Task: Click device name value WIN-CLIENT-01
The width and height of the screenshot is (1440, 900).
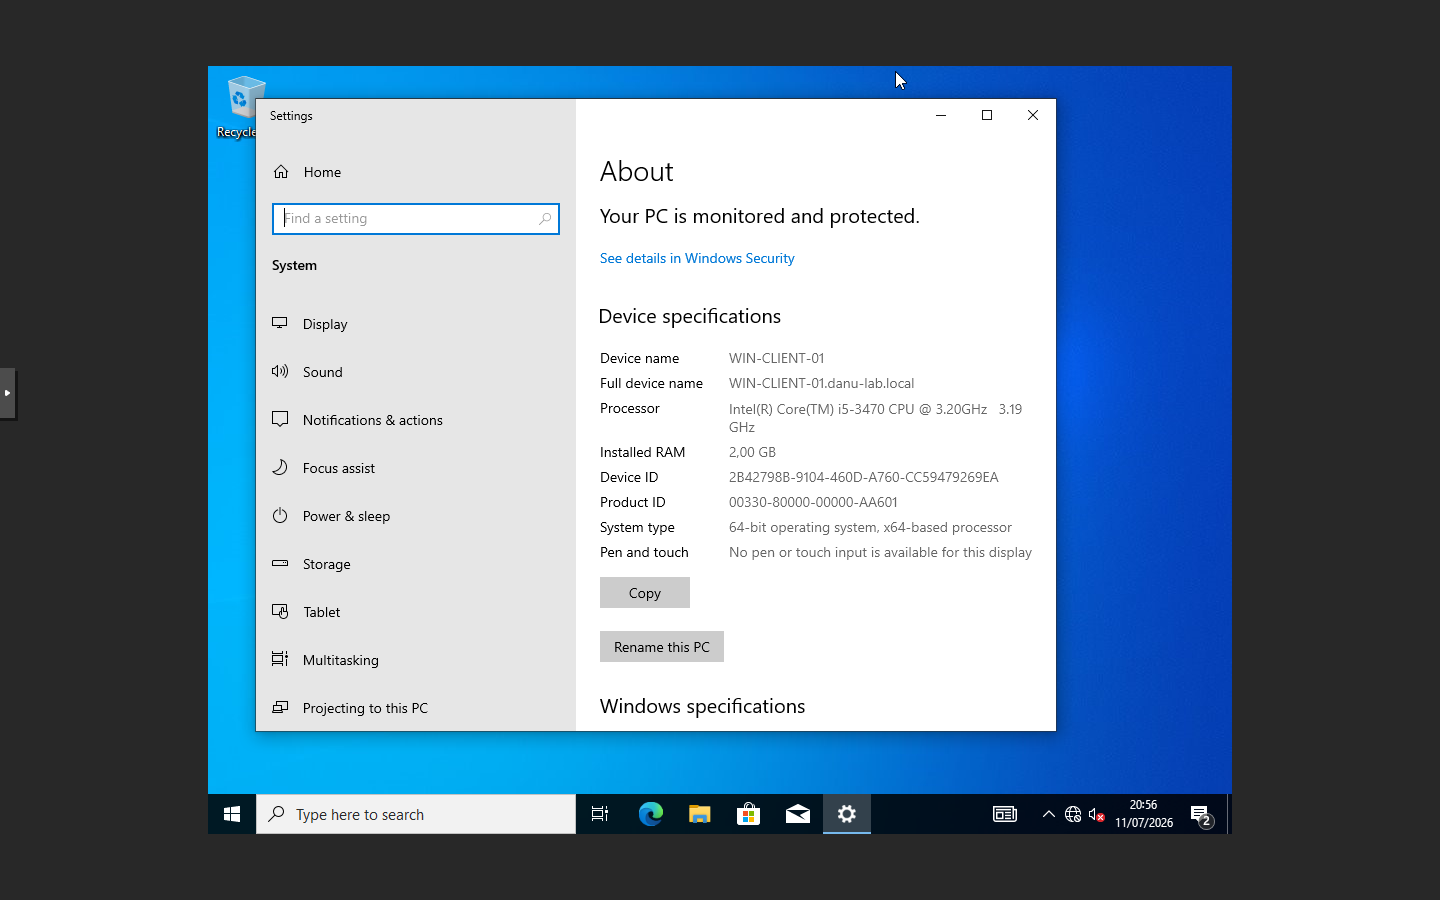Action: [776, 358]
